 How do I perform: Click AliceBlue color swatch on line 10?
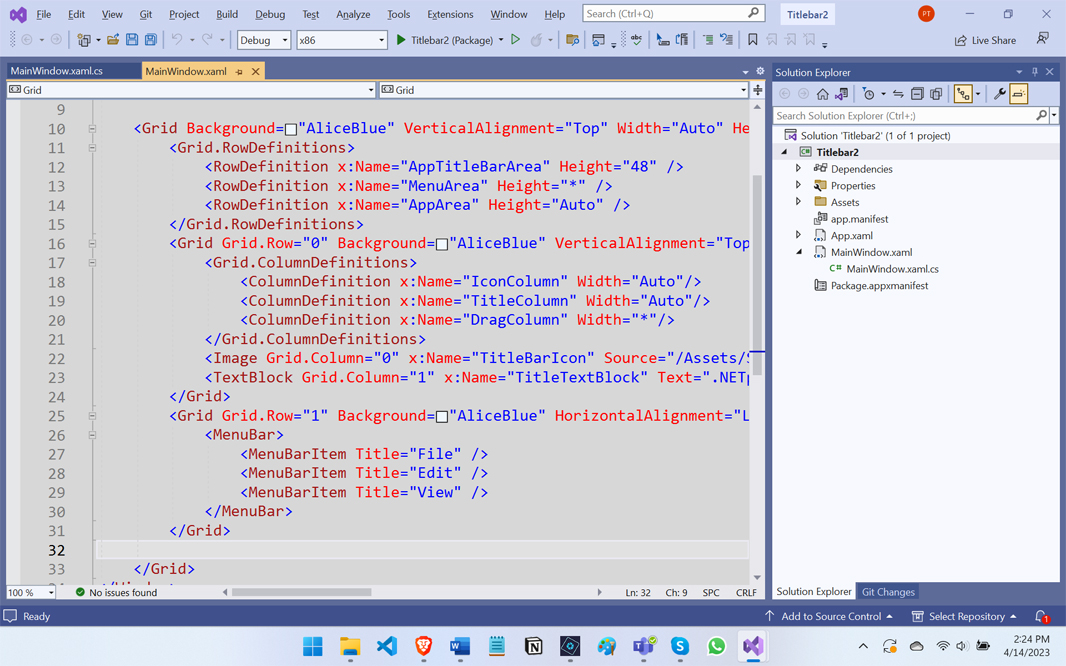pos(291,129)
